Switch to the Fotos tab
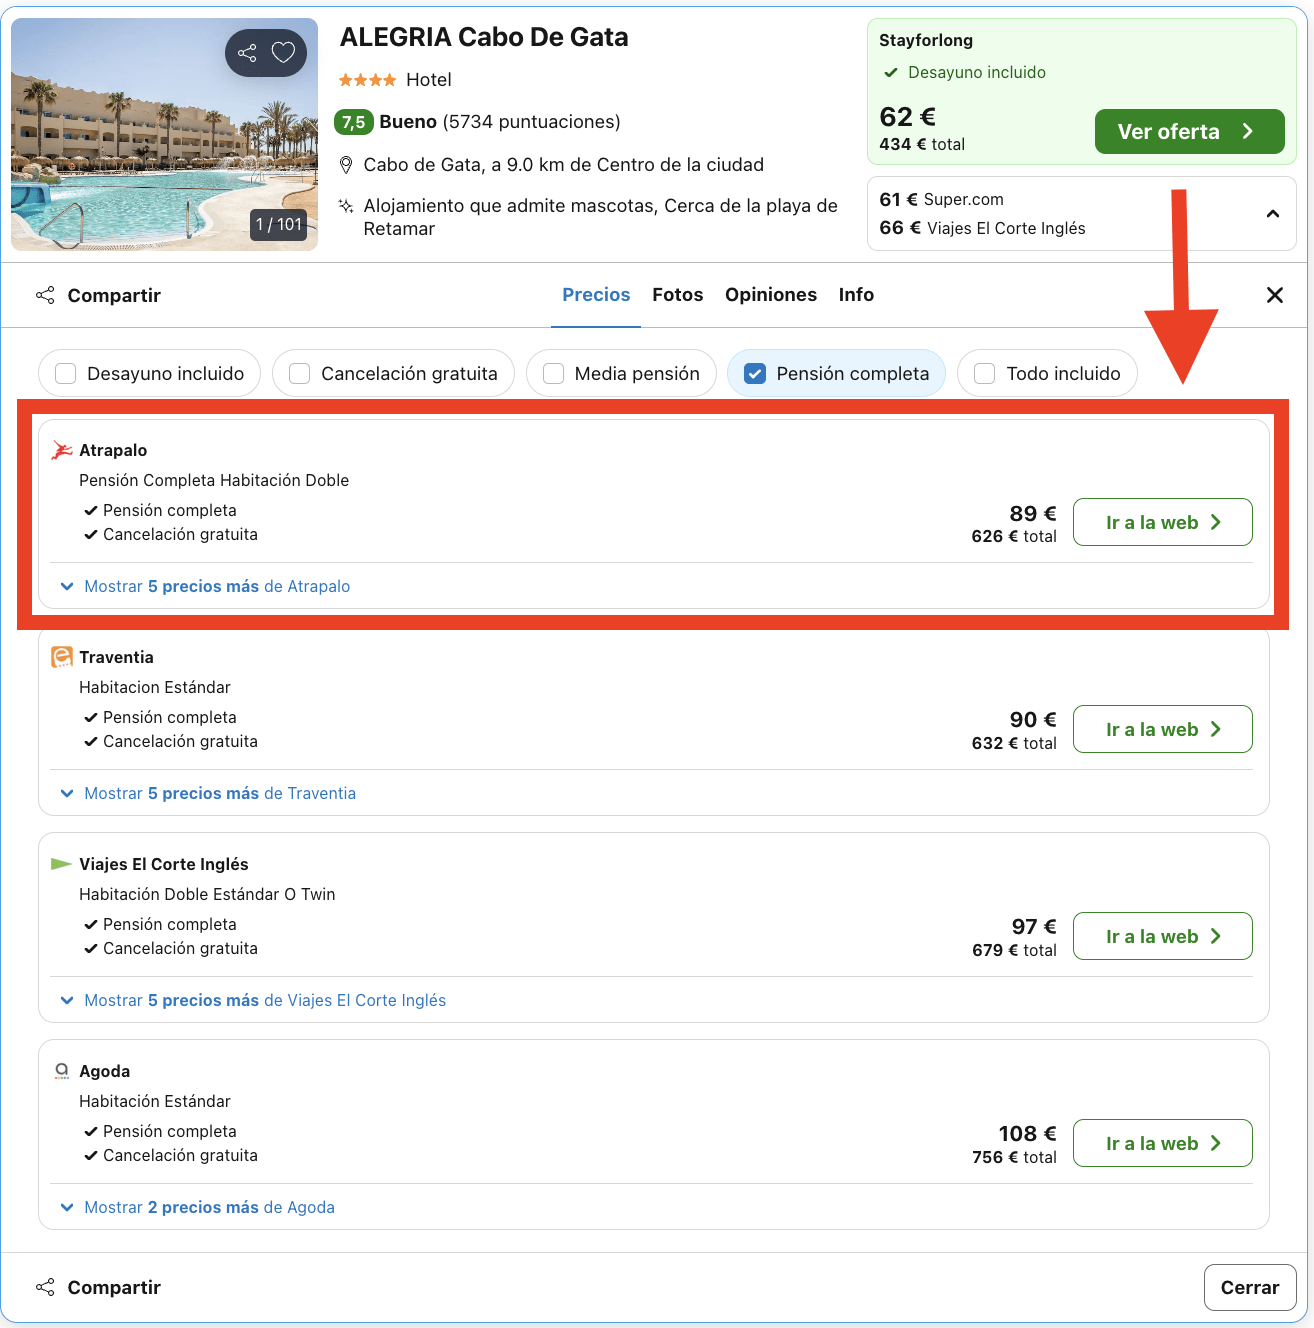Viewport: 1314px width, 1328px height. tap(677, 294)
